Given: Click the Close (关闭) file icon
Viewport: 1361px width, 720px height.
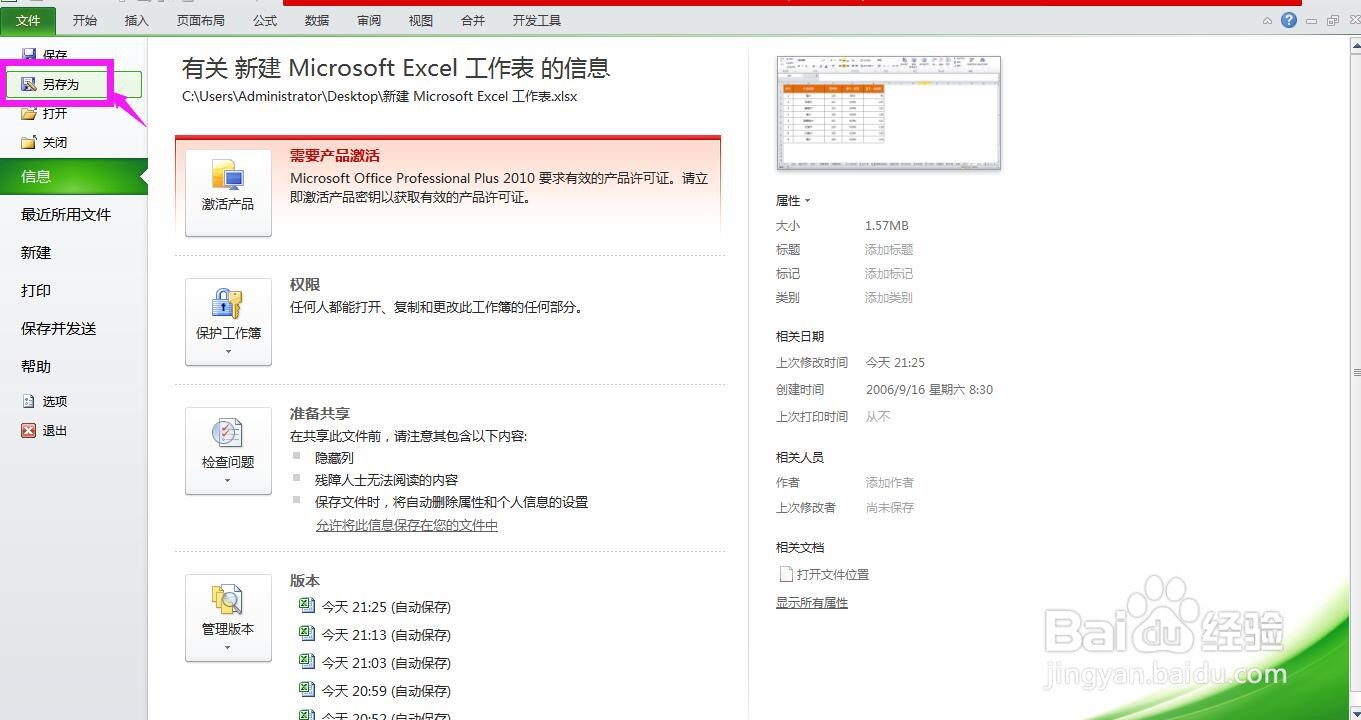Looking at the screenshot, I should coord(29,143).
